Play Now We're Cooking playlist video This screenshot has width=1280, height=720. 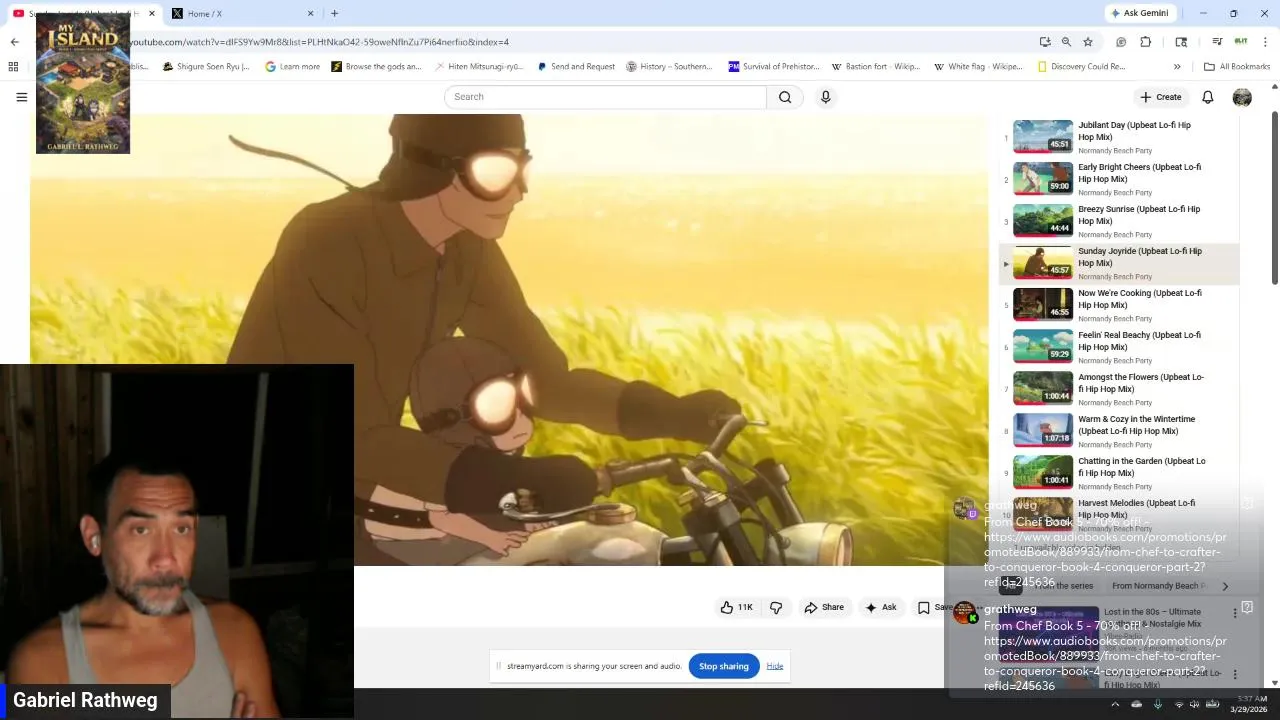pyautogui.click(x=1119, y=305)
